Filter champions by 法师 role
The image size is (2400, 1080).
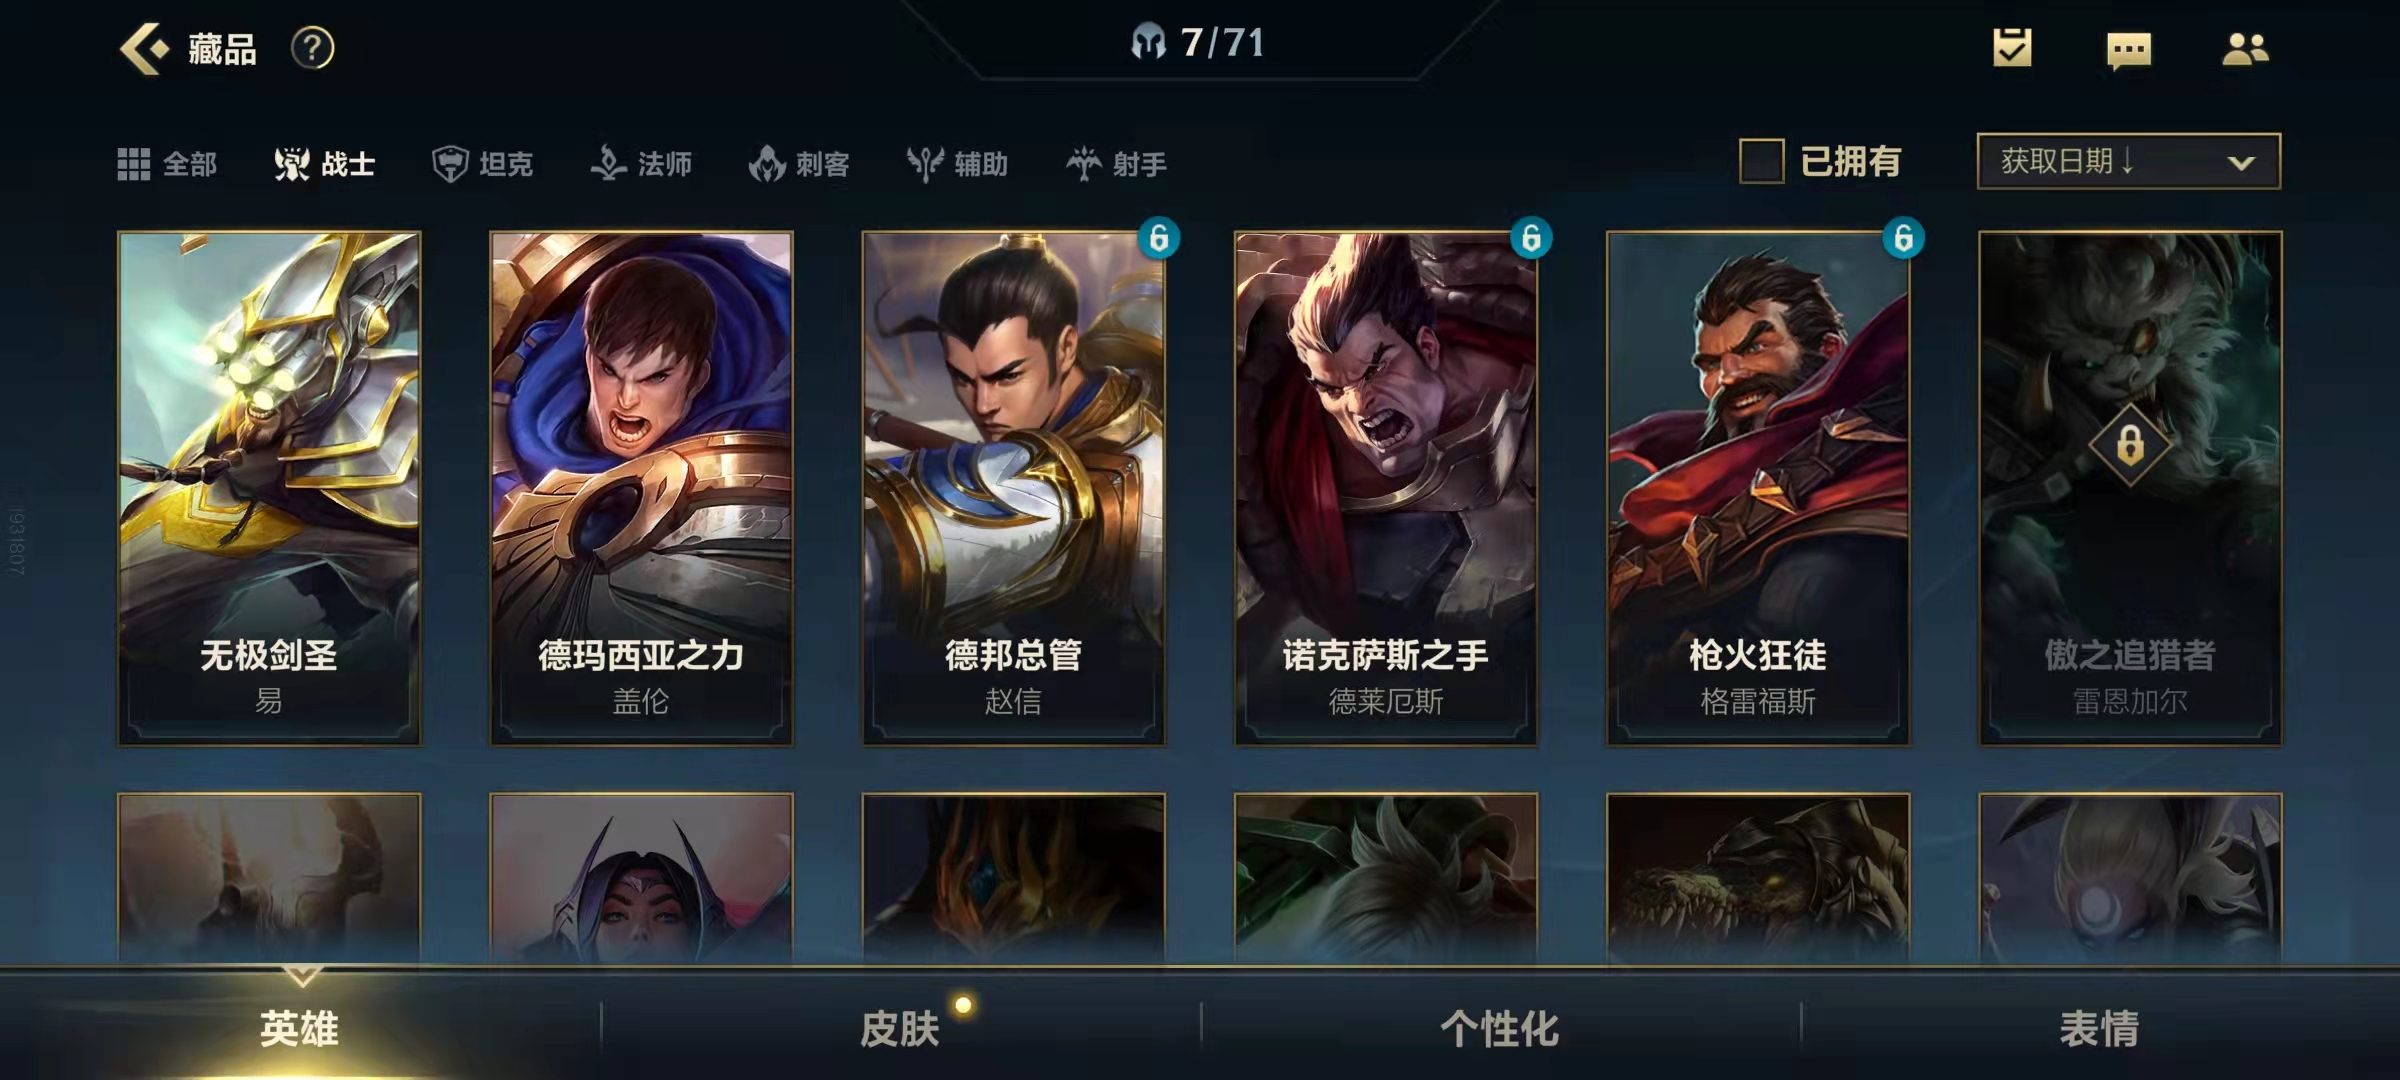[x=641, y=163]
